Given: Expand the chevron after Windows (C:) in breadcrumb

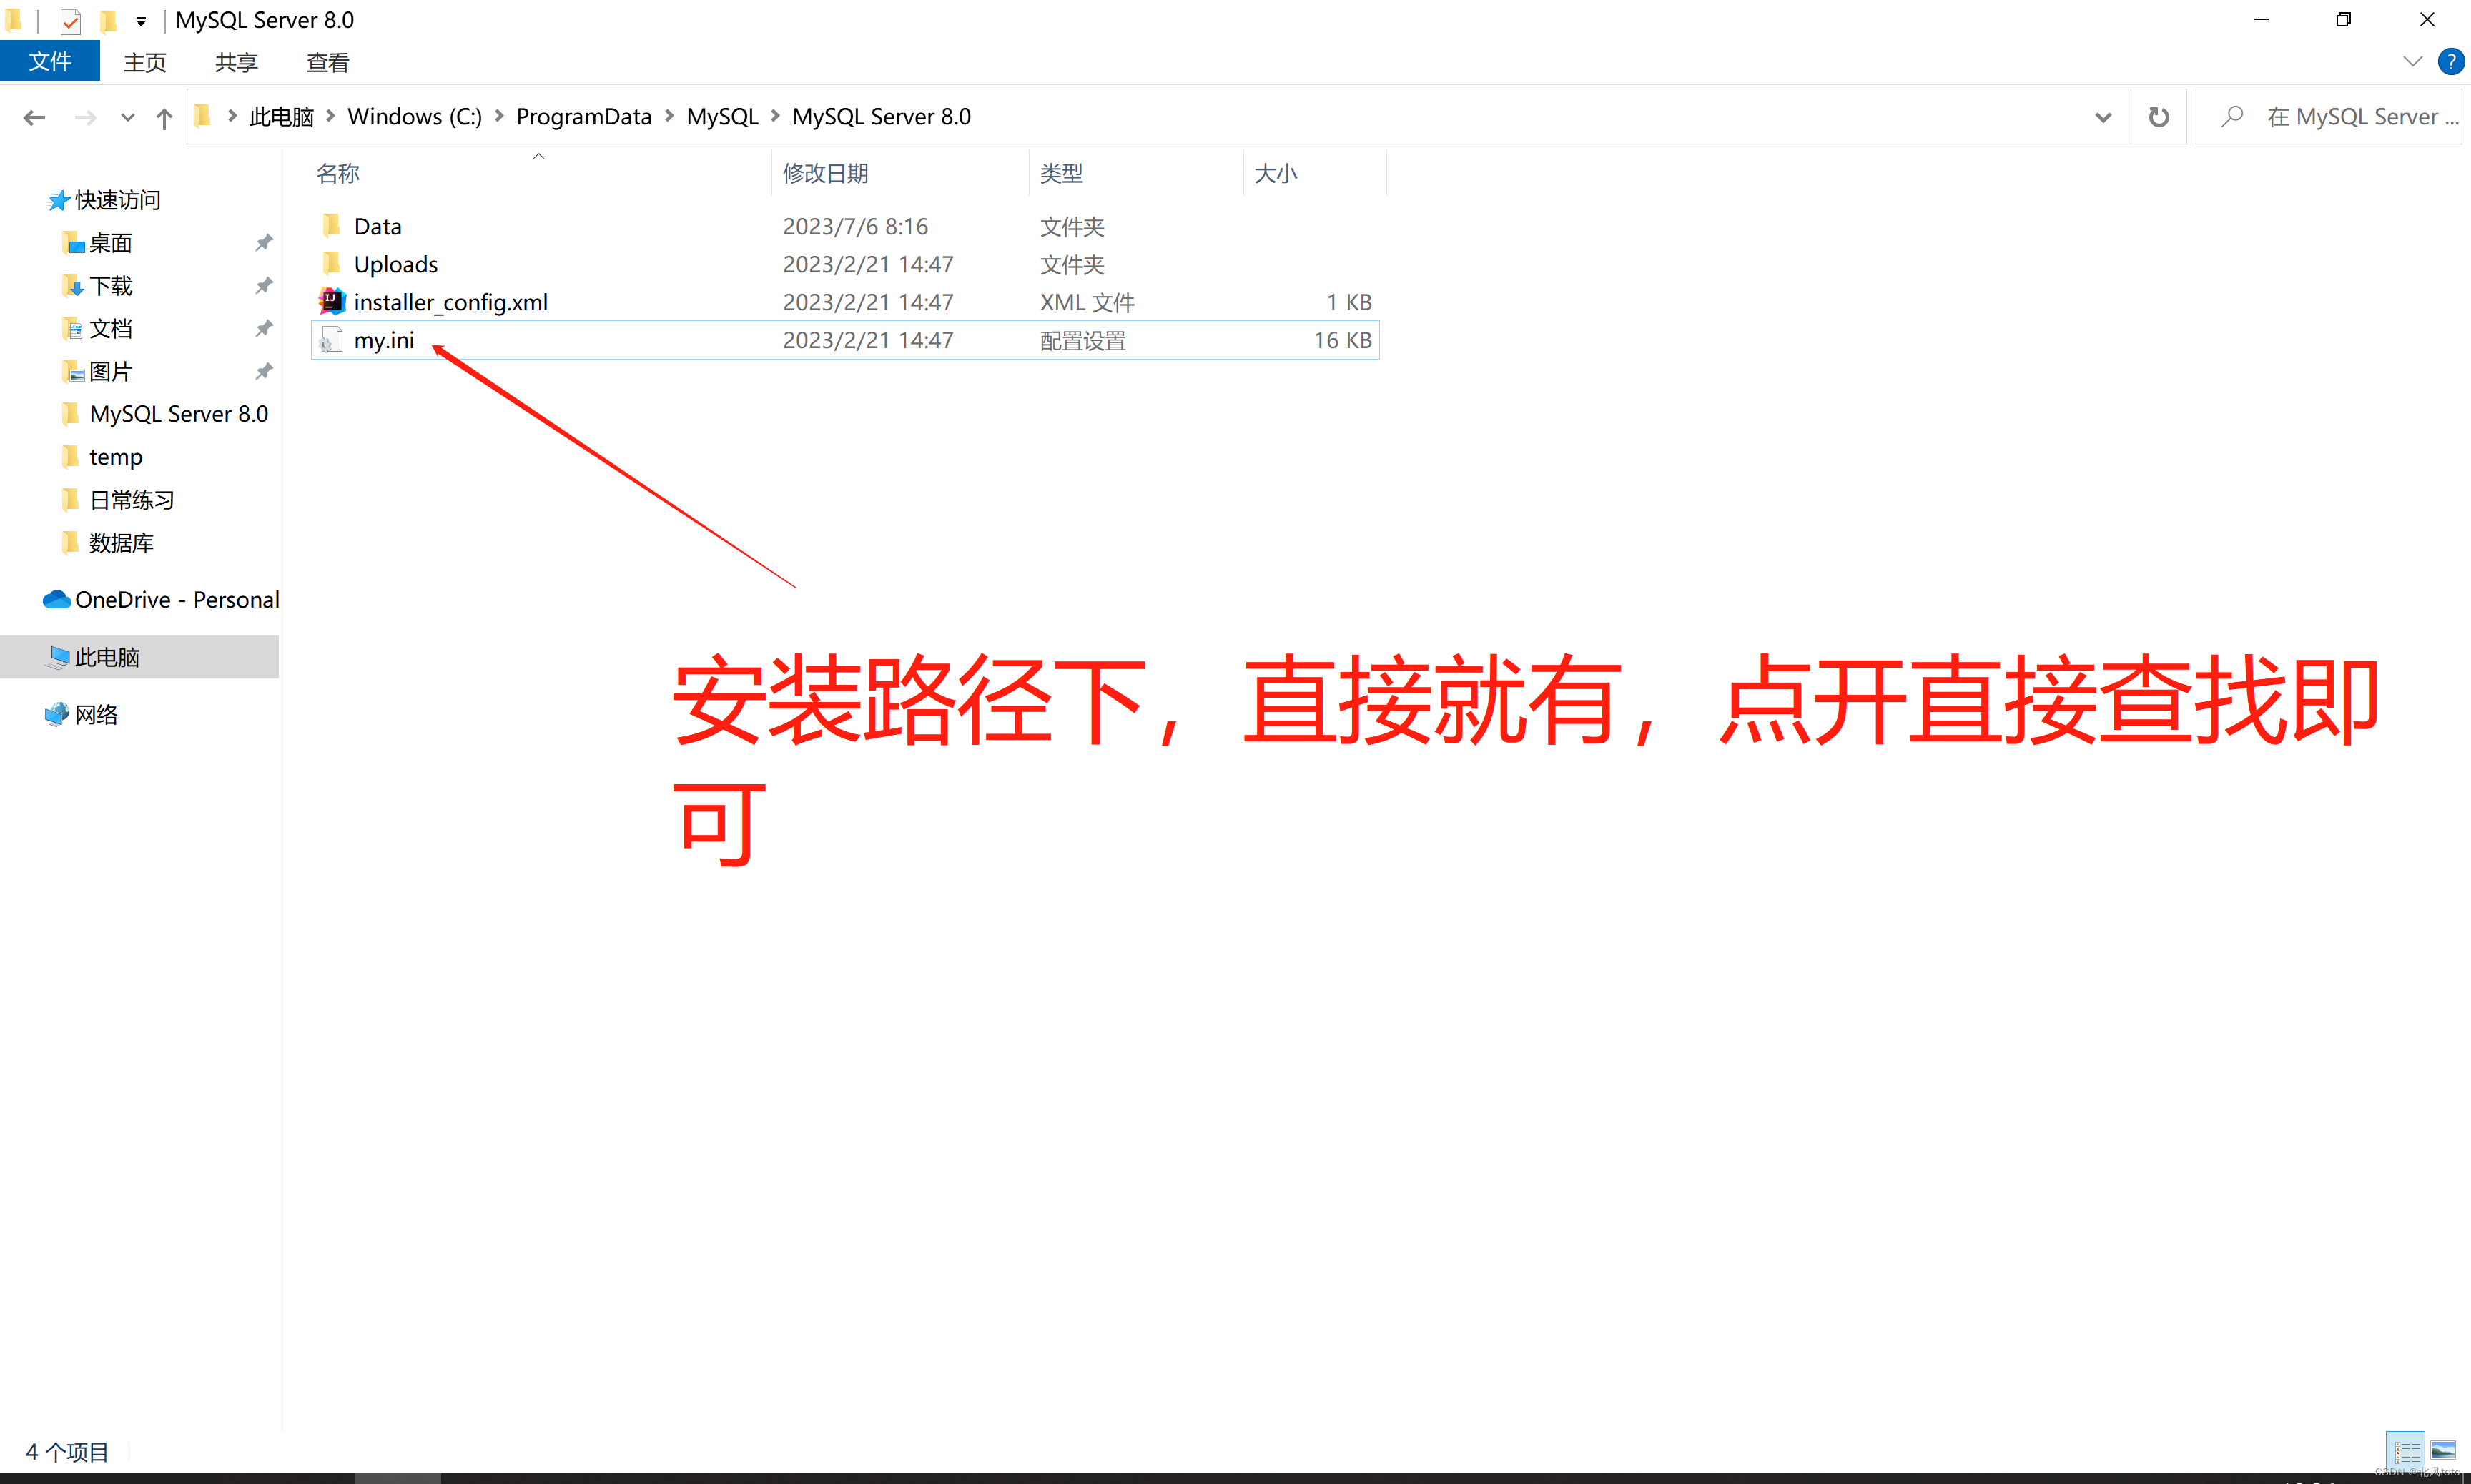Looking at the screenshot, I should click(x=499, y=117).
